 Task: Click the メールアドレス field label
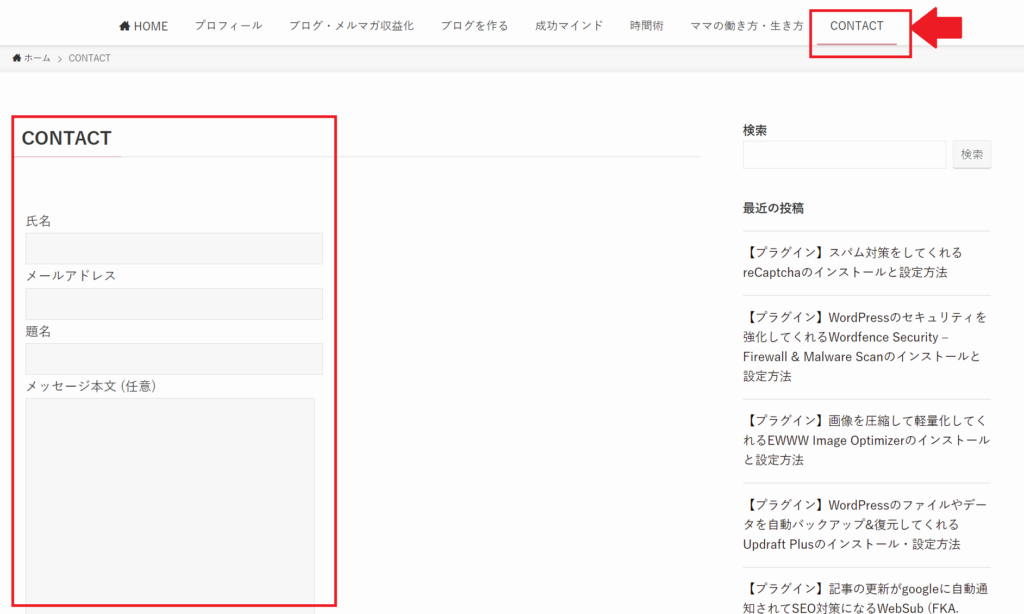coord(71,276)
